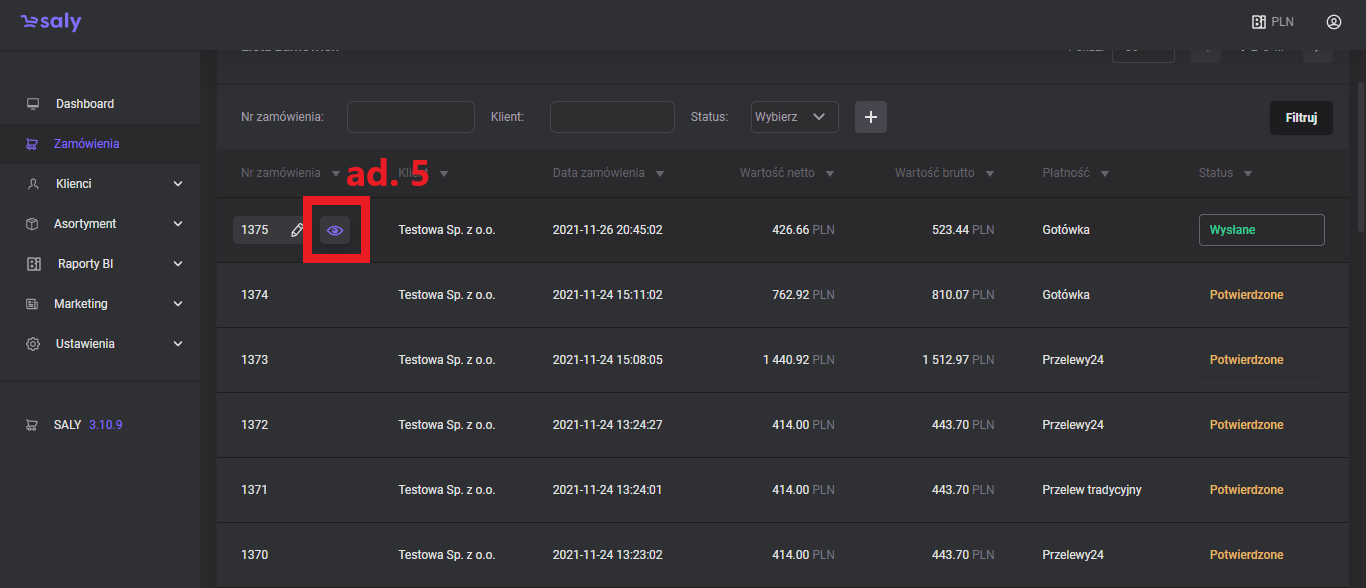Click the SALY 3.10.9 cart icon
The height and width of the screenshot is (588, 1366).
coord(33,424)
